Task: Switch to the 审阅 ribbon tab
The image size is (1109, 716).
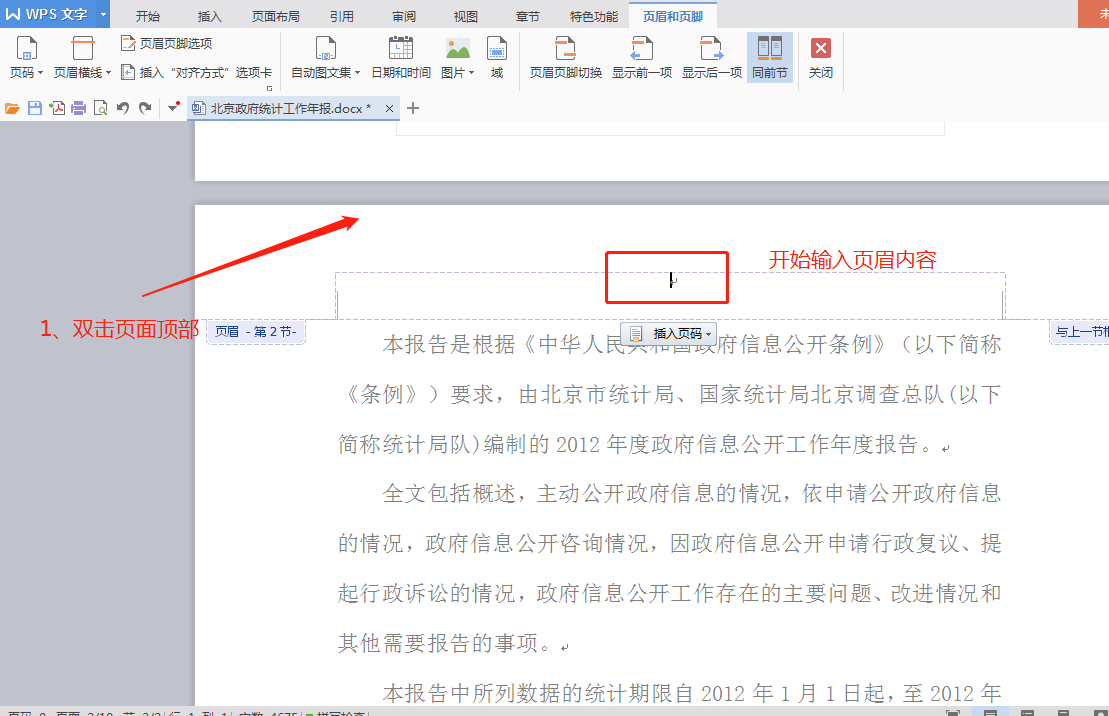Action: pos(404,16)
